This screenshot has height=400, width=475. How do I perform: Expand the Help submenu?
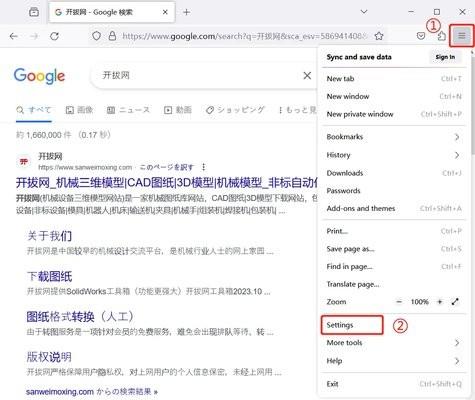(x=394, y=361)
